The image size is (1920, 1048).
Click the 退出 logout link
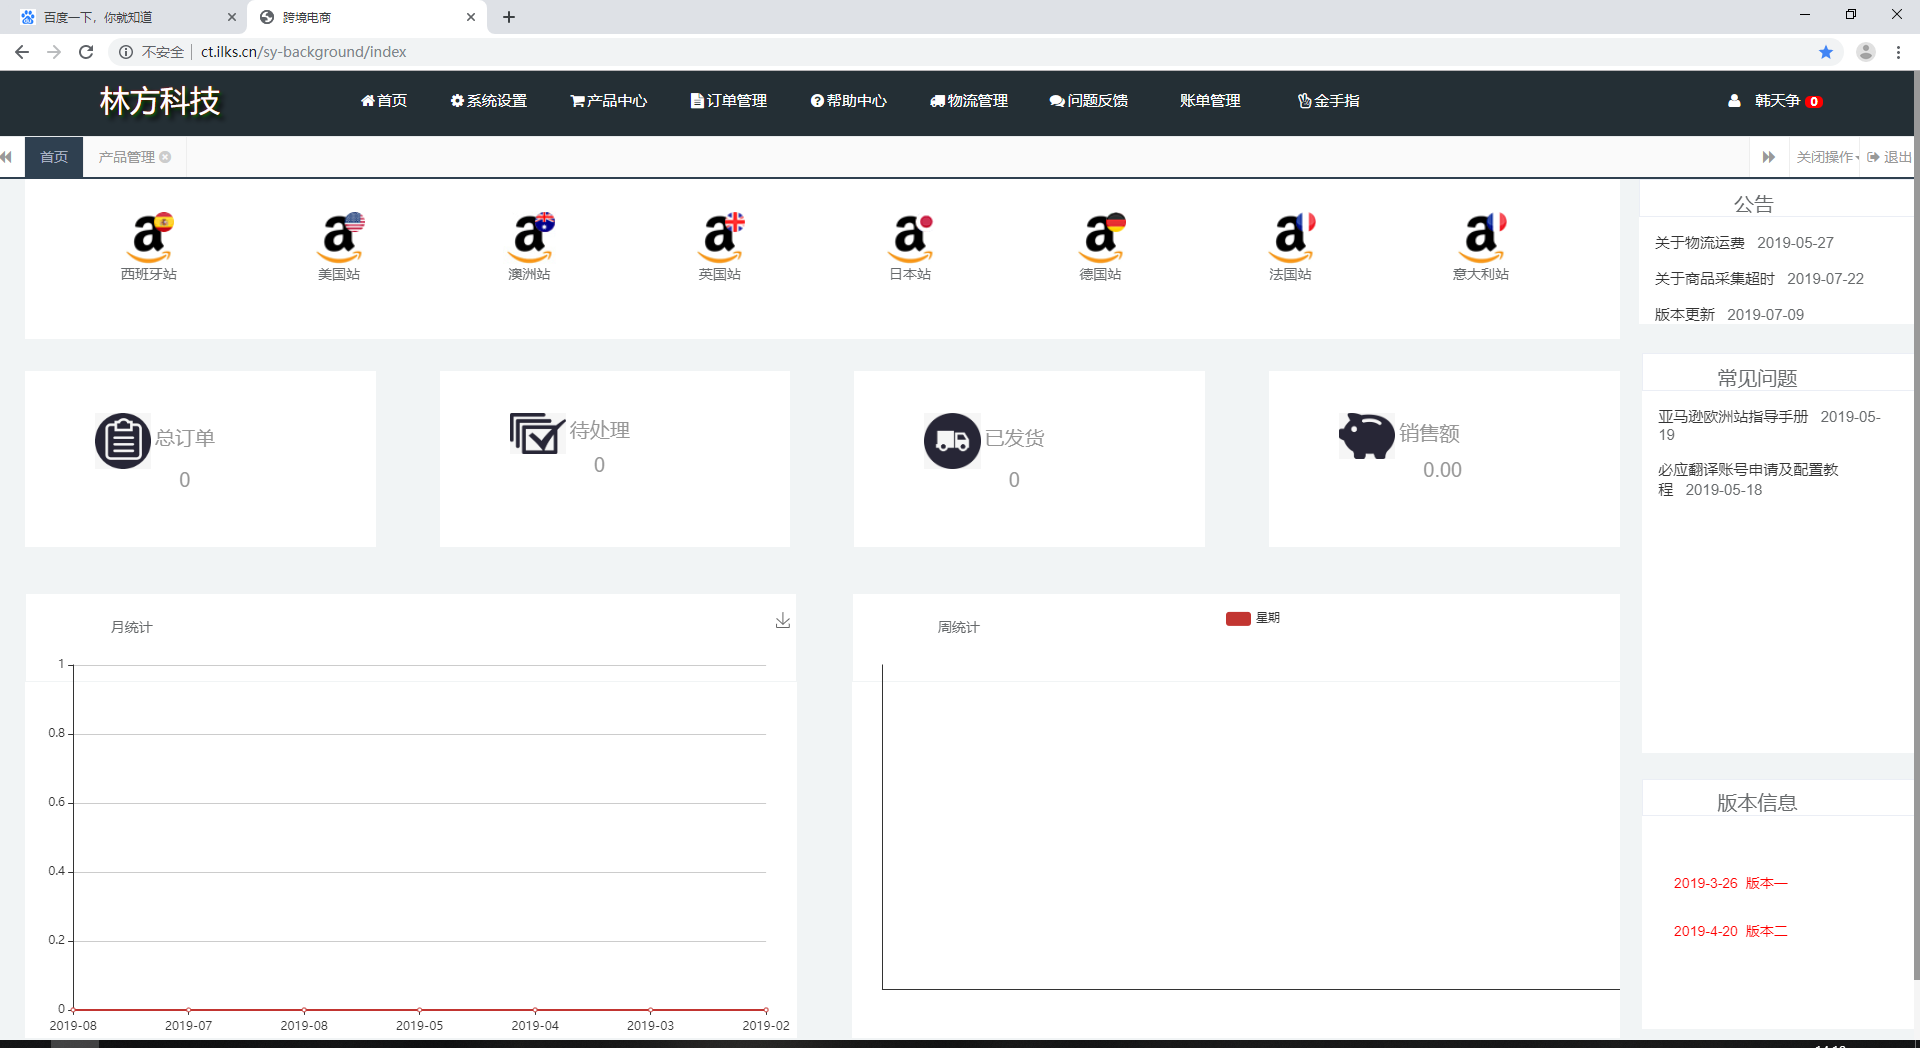click(1890, 157)
